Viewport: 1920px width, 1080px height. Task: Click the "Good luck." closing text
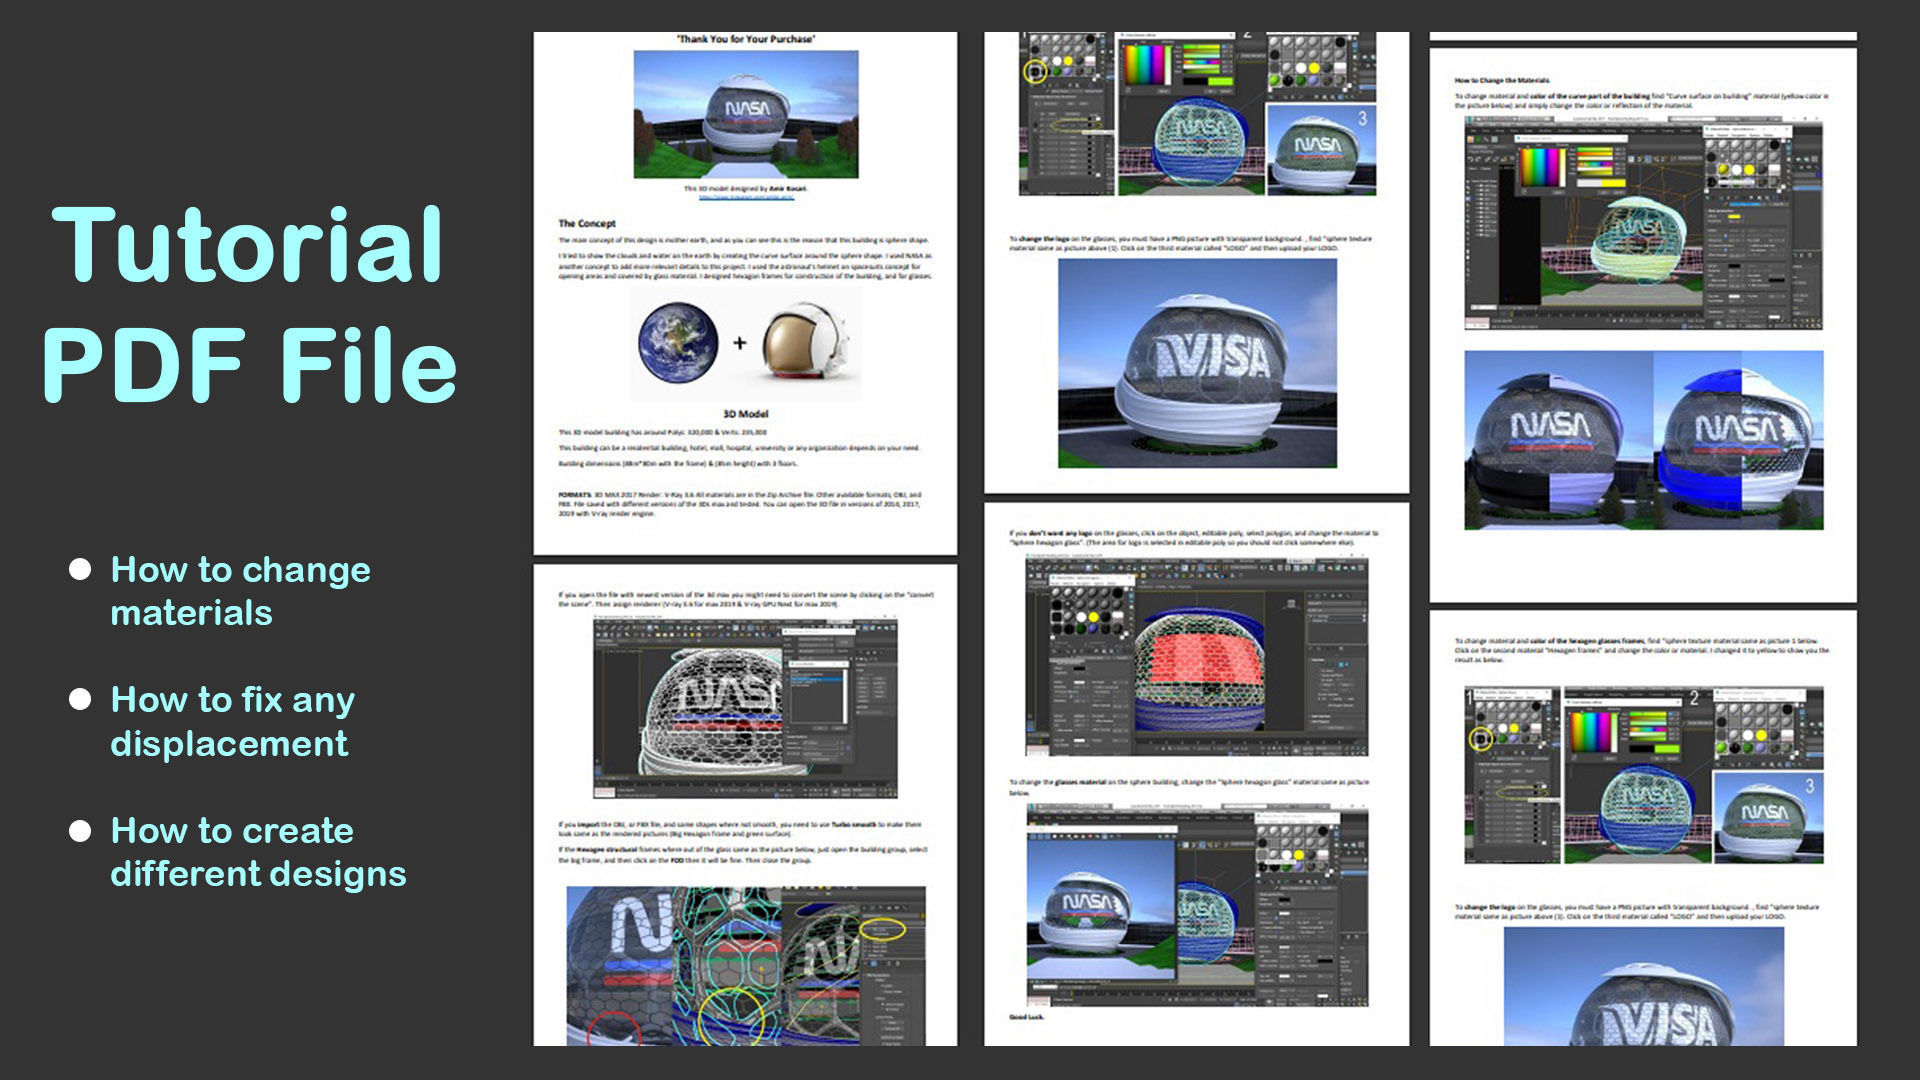[1026, 1017]
